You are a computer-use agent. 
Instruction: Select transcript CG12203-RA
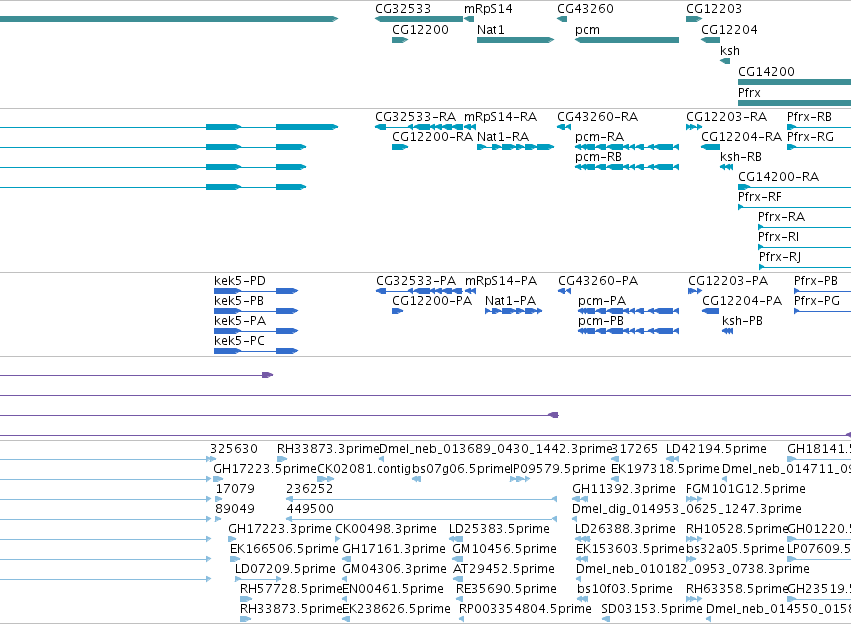point(726,117)
